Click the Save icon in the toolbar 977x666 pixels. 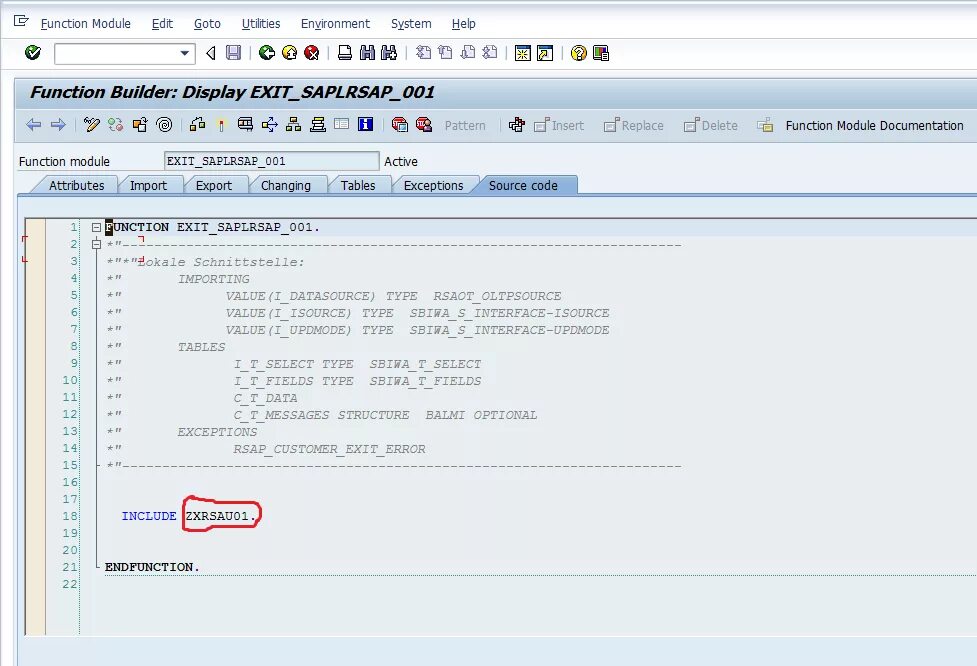[x=234, y=54]
